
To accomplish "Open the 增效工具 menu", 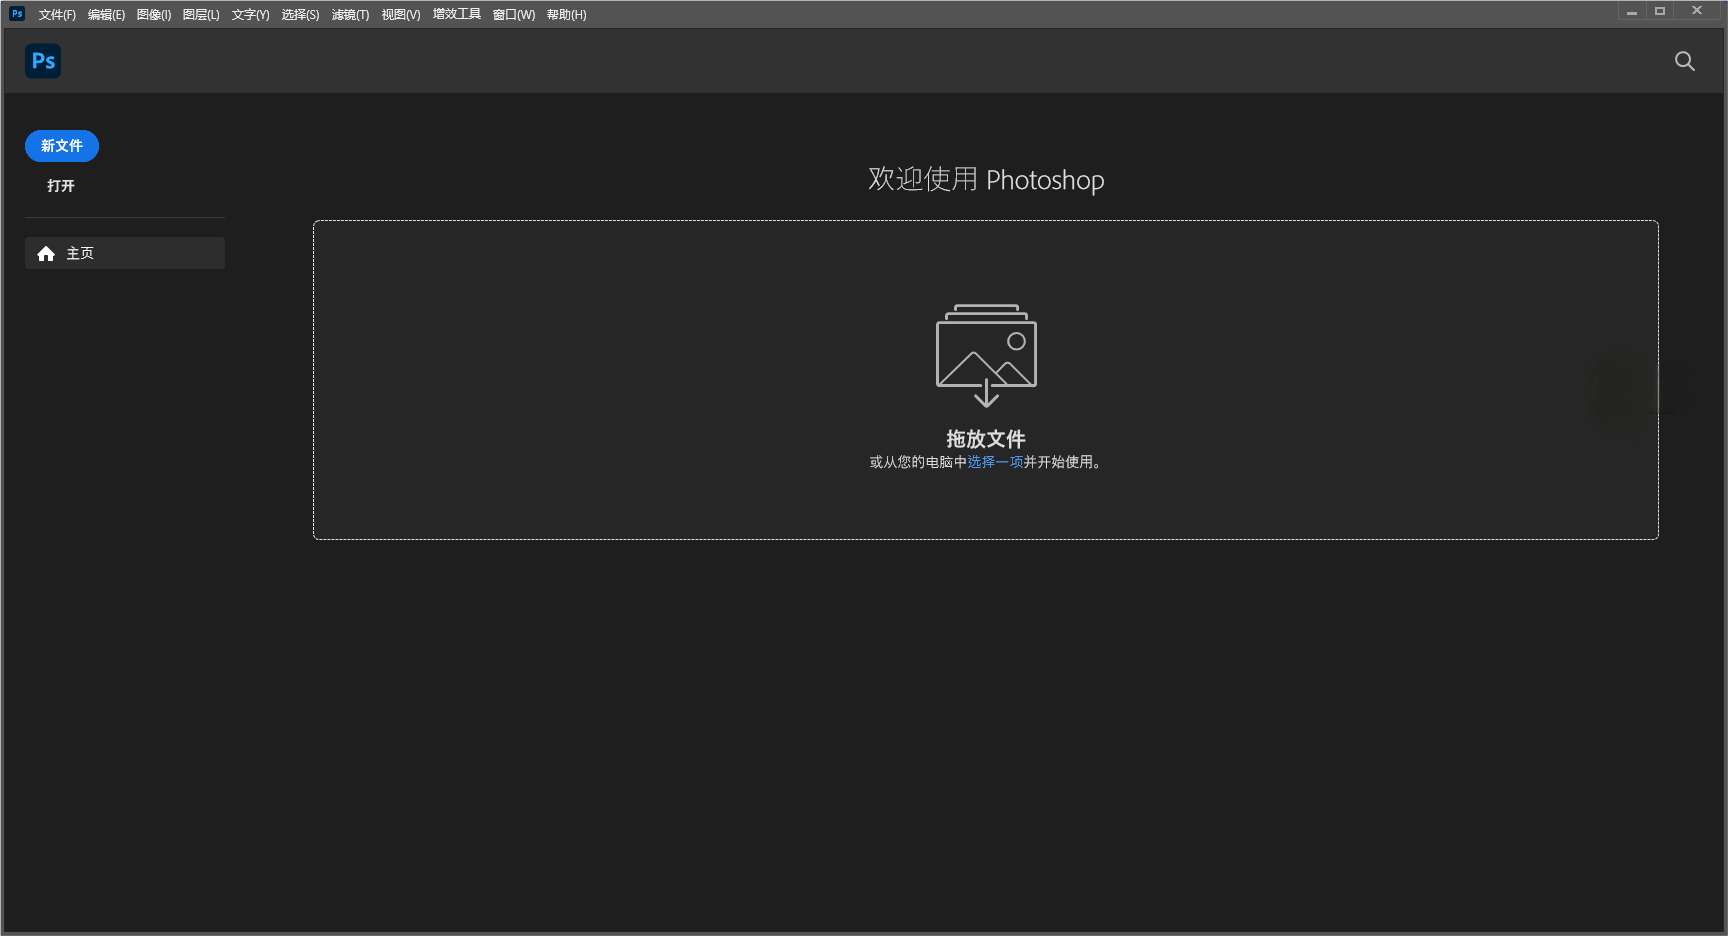I will [x=456, y=14].
